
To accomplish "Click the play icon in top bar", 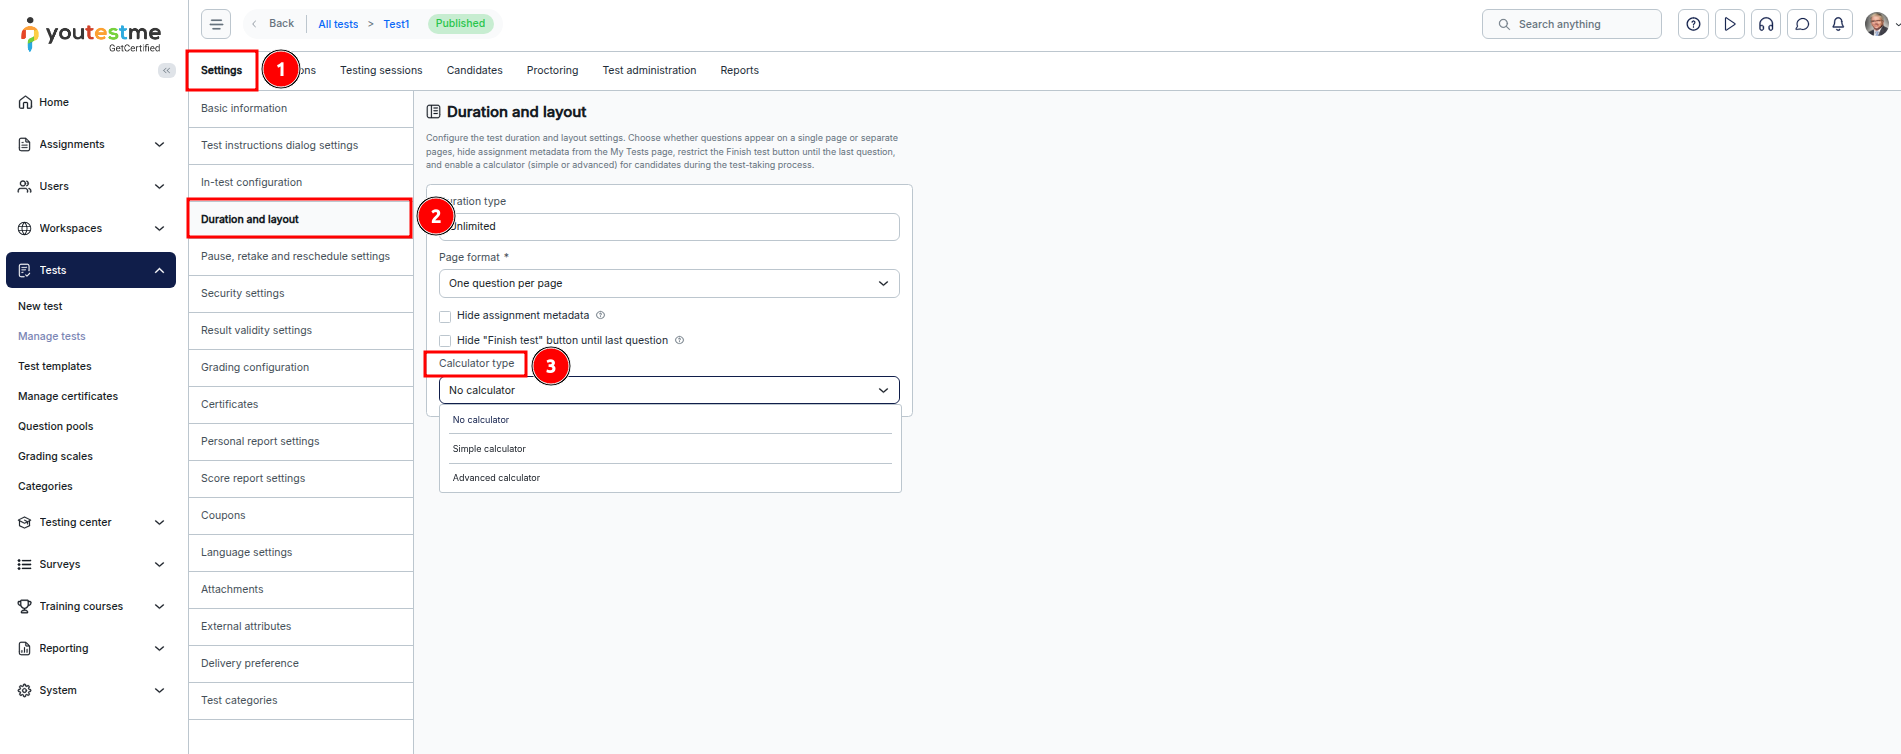I will pos(1729,24).
